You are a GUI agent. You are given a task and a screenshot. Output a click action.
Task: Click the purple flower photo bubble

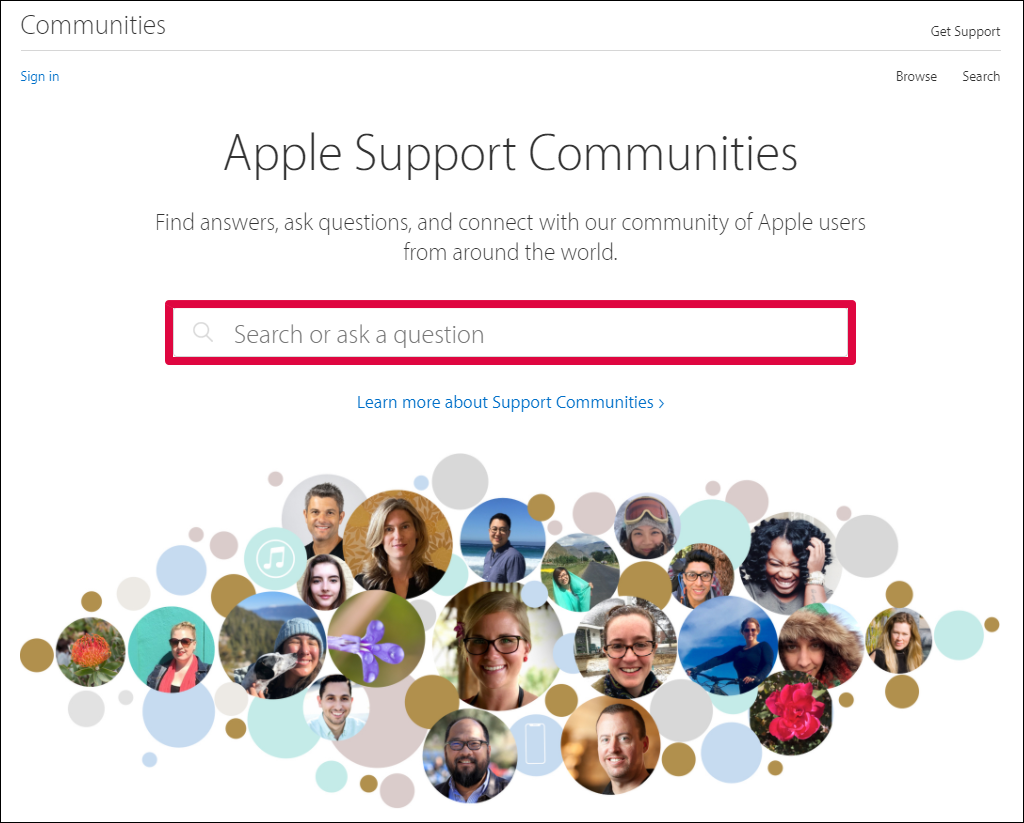pyautogui.click(x=376, y=639)
